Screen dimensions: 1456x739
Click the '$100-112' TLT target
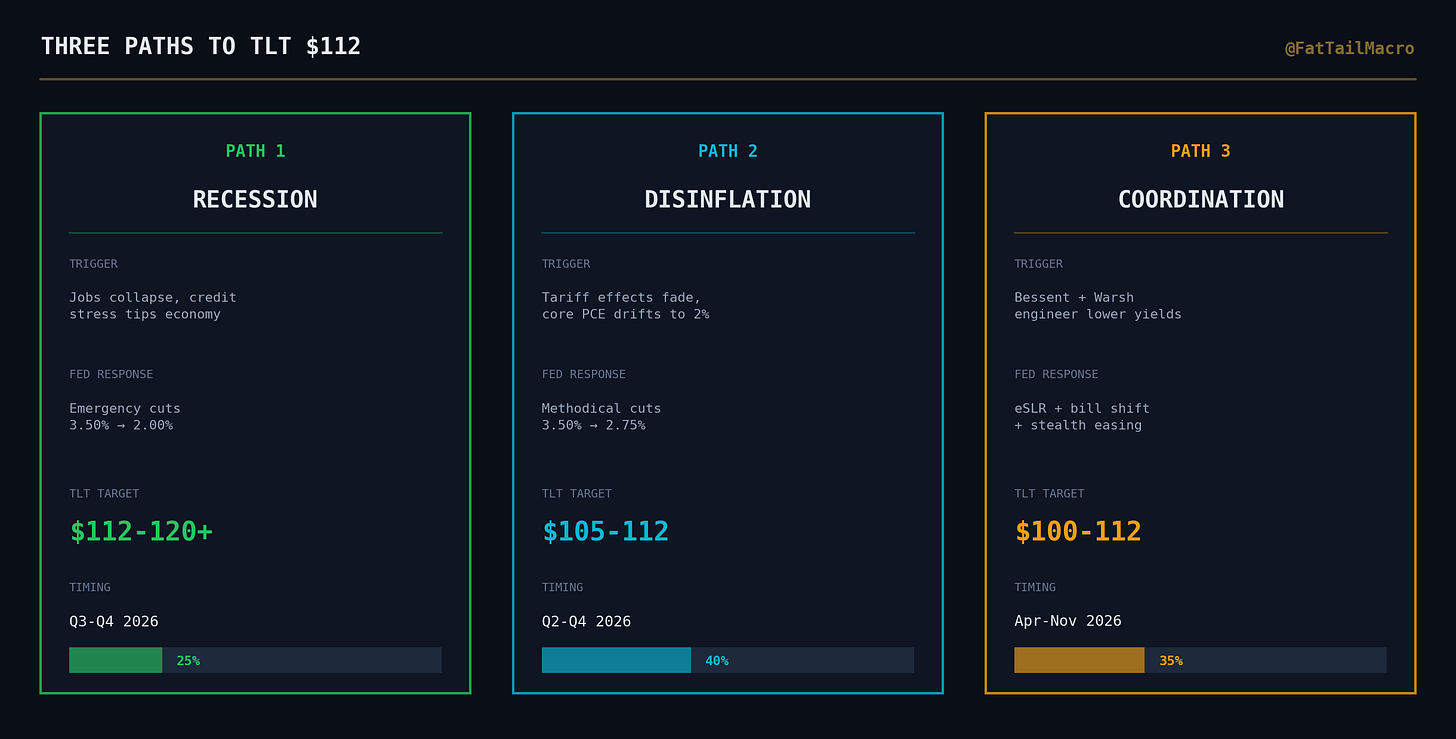point(1078,531)
